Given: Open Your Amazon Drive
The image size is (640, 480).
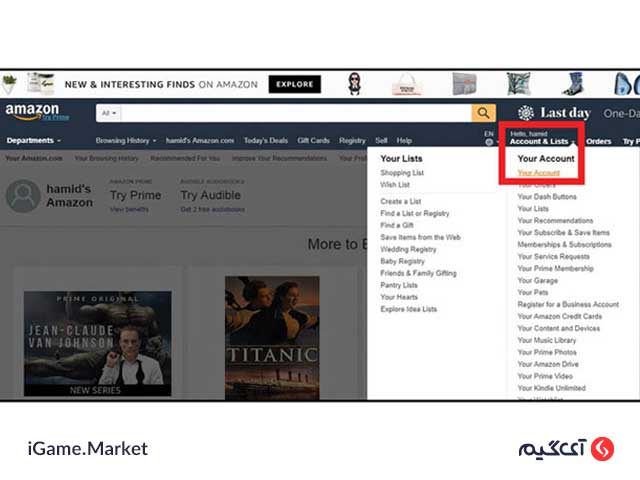Looking at the screenshot, I should pyautogui.click(x=548, y=364).
